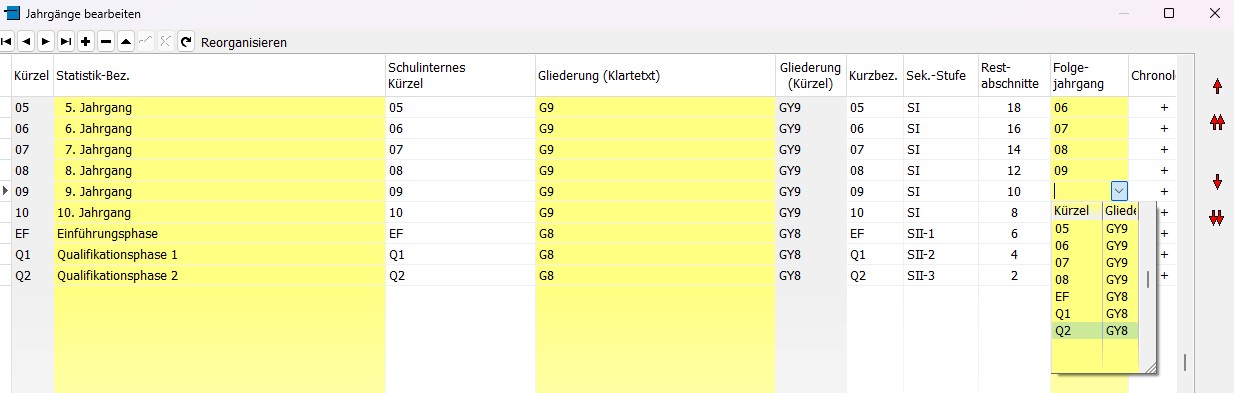Add a new Jahrgang with plus icon
This screenshot has height=393, width=1234.
[86, 42]
